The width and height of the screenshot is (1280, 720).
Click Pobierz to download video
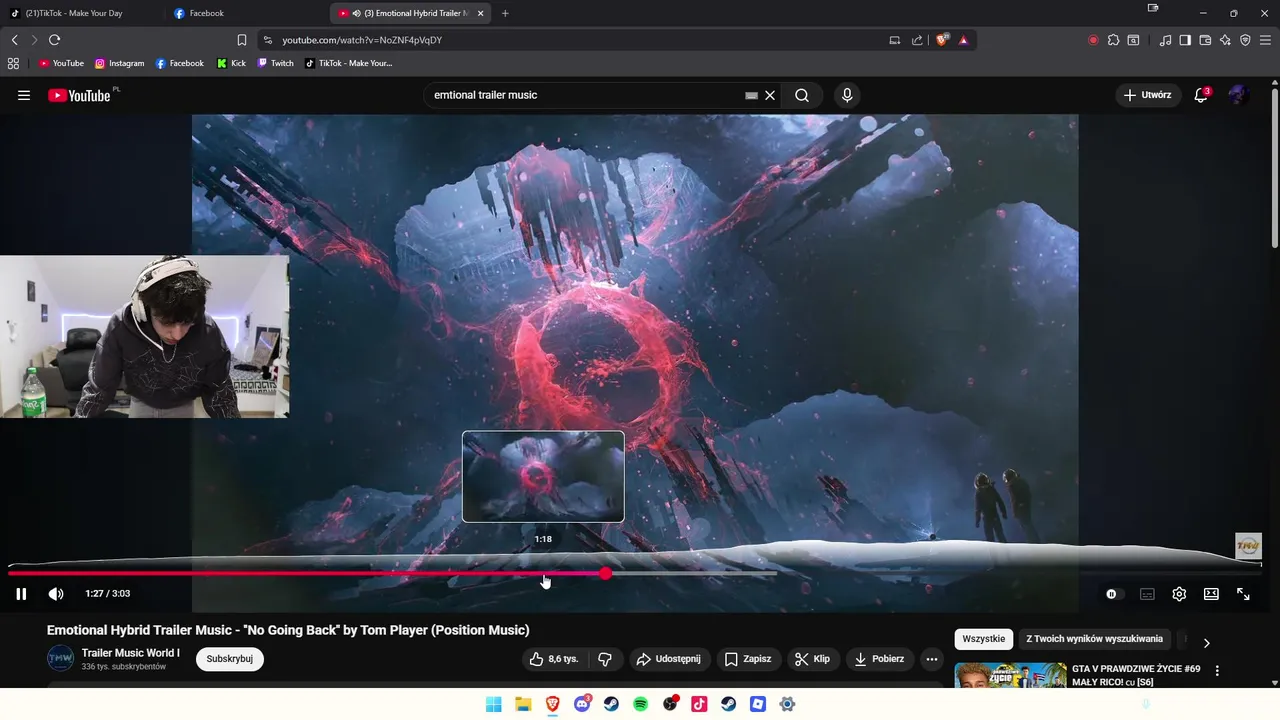[880, 659]
